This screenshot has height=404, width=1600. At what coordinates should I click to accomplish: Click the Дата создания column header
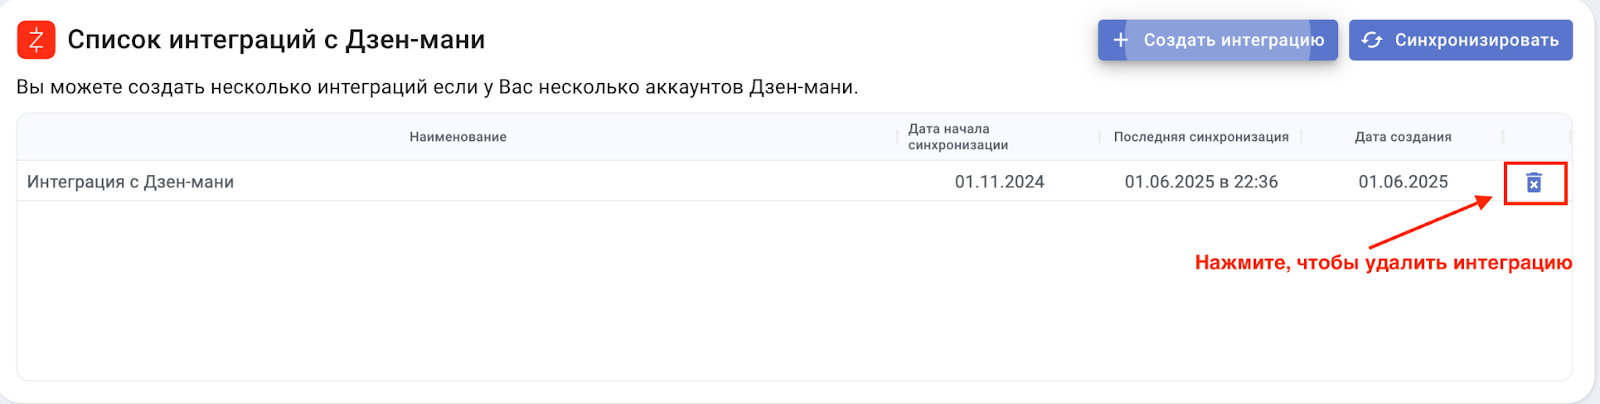tap(1402, 137)
